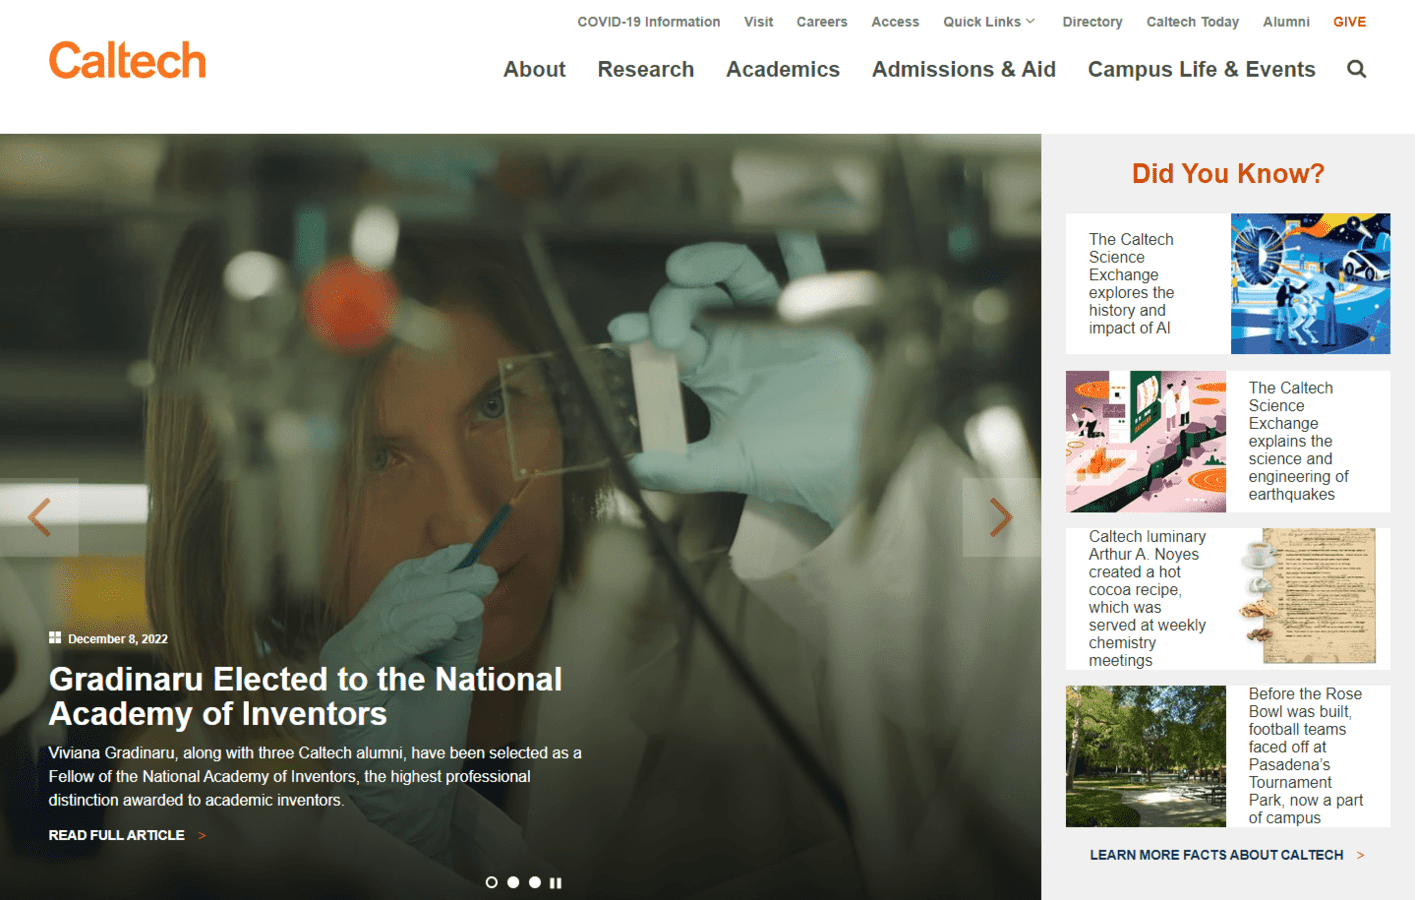The height and width of the screenshot is (900, 1416).
Task: Open the GIVE link
Action: pyautogui.click(x=1349, y=21)
